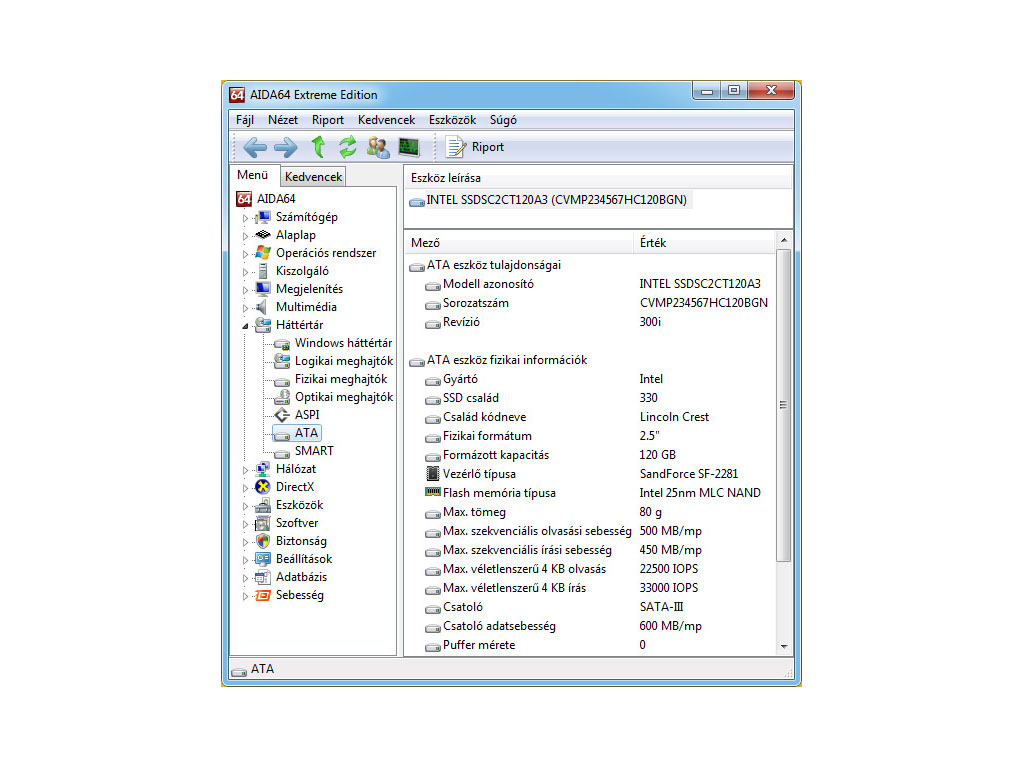Open the user management toolbar icon

click(378, 147)
